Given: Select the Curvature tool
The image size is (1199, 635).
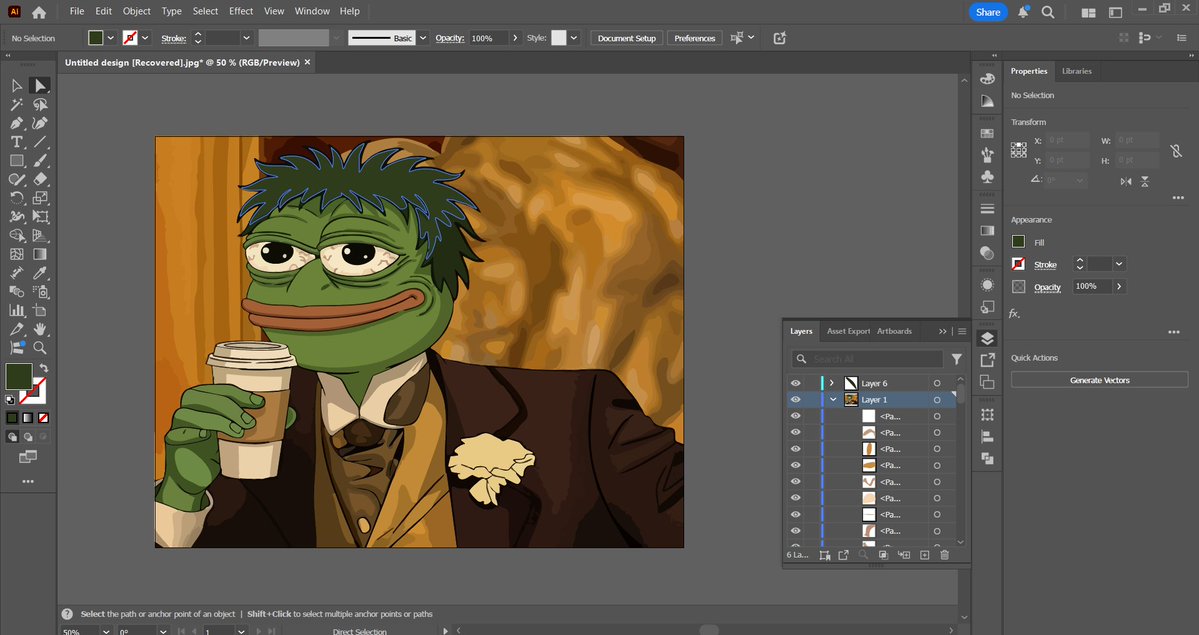Looking at the screenshot, I should [40, 123].
